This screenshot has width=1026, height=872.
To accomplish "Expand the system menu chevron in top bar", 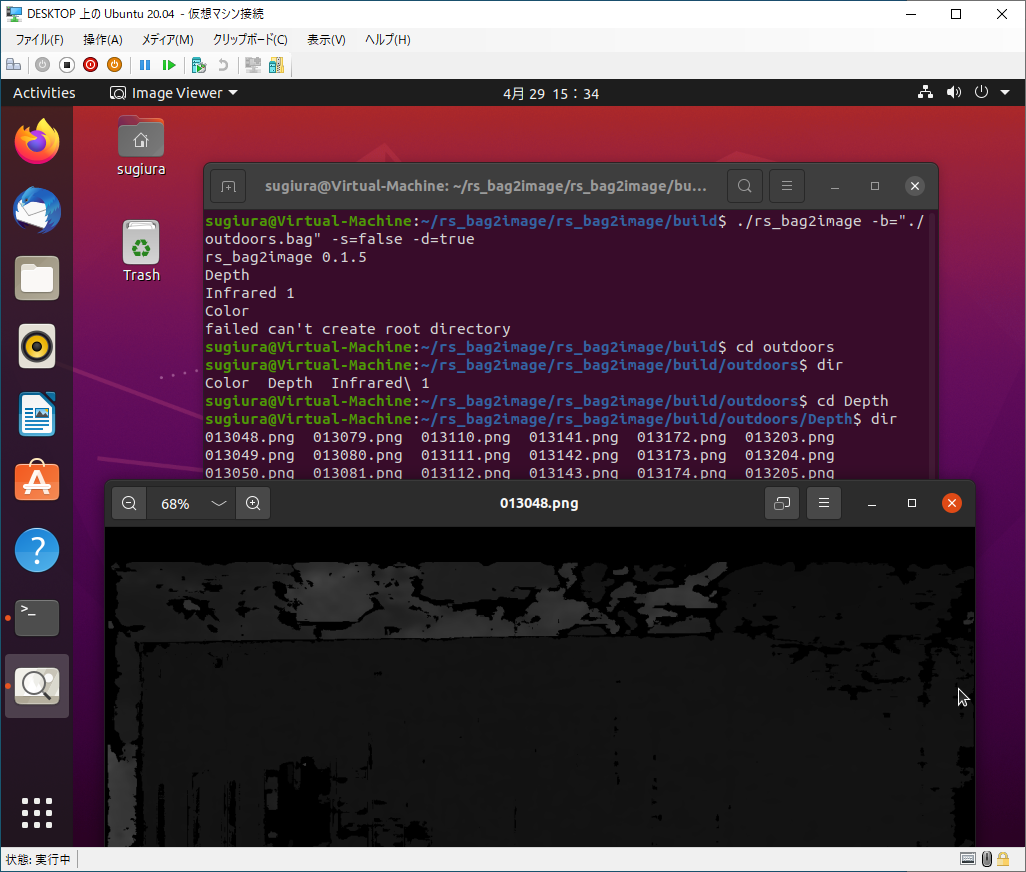I will tap(1005, 92).
